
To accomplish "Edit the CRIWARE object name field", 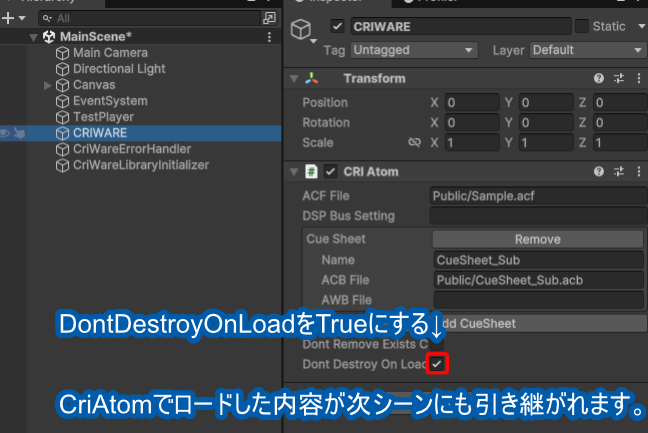I will tap(461, 26).
